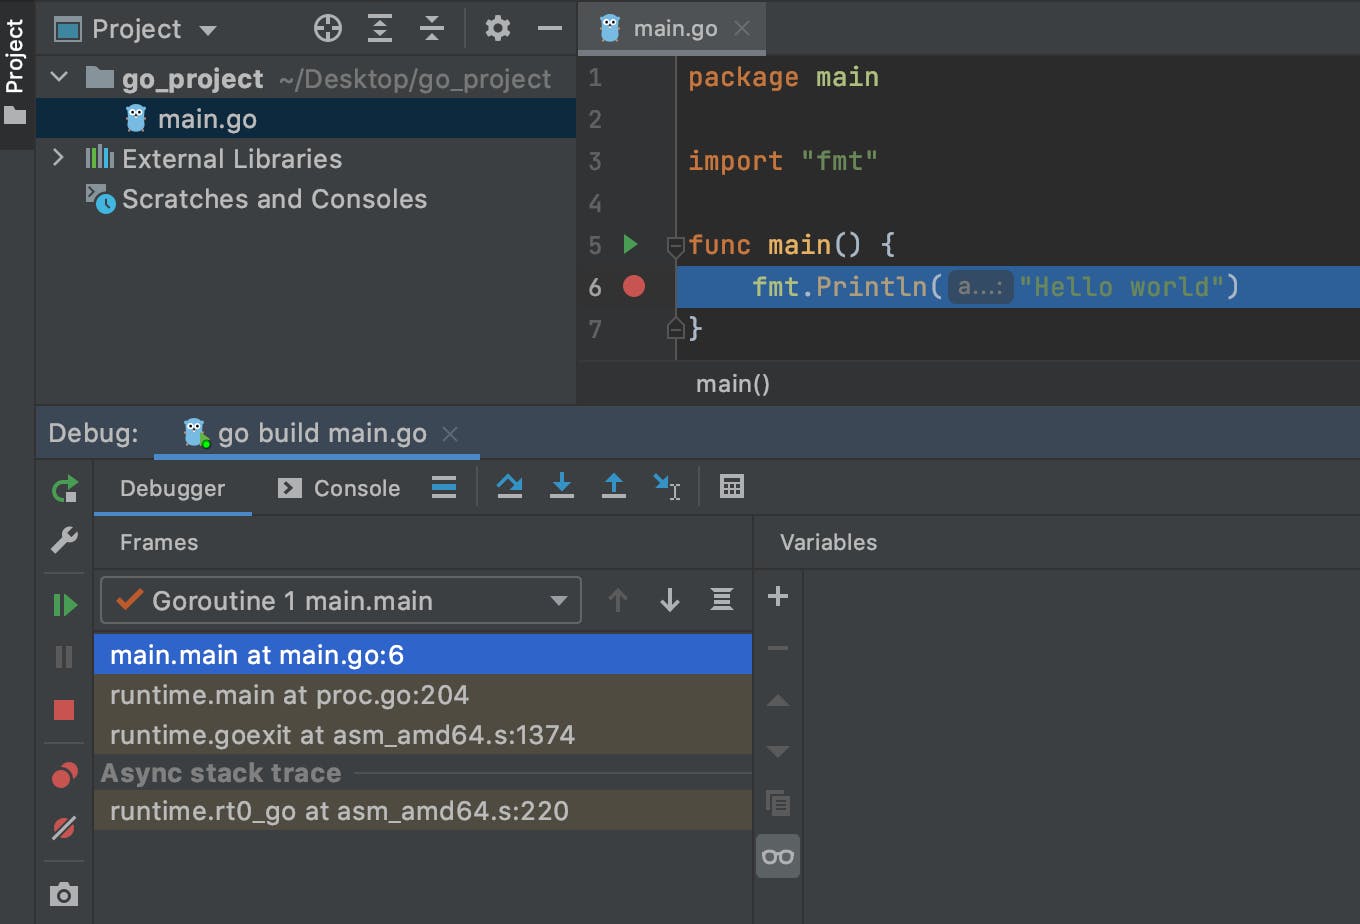The width and height of the screenshot is (1360, 924).
Task: Switch to the Console tab
Action: pyautogui.click(x=339, y=488)
